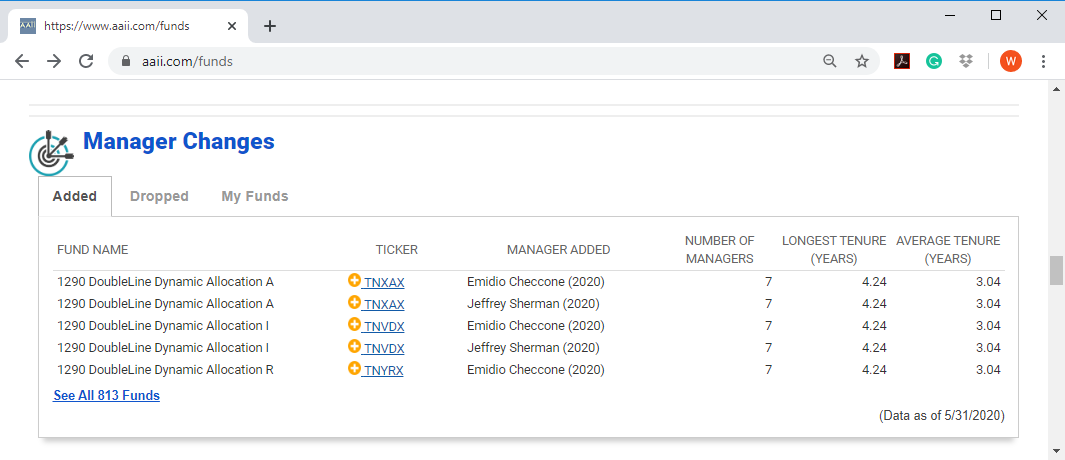Switch to the Dropped tab
This screenshot has height=460, width=1065.
[x=159, y=196]
